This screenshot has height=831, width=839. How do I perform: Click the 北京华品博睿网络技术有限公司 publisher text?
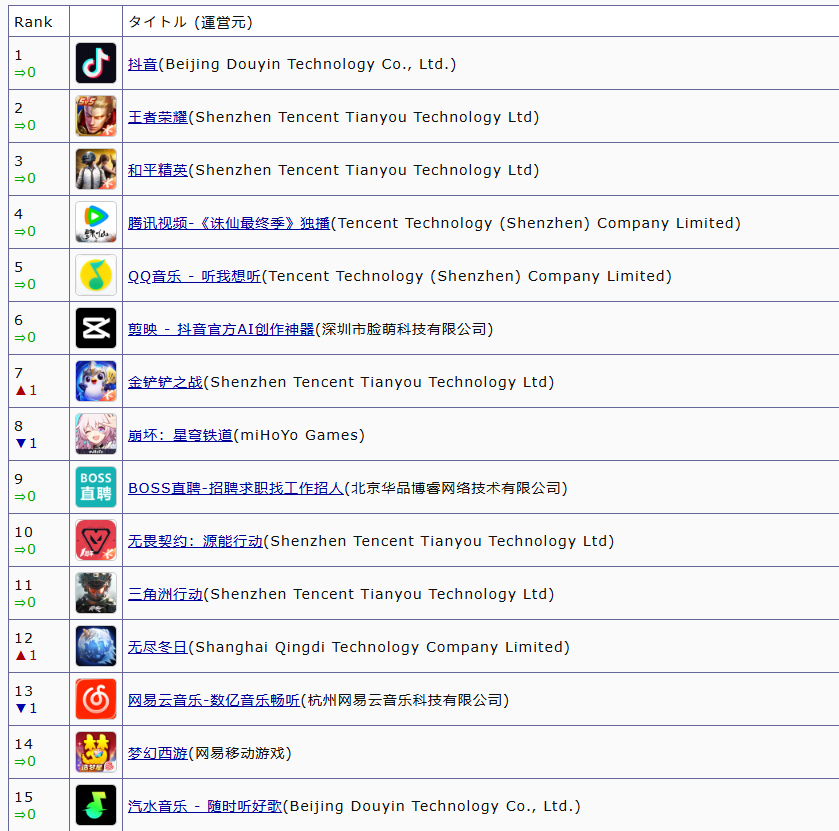[456, 488]
